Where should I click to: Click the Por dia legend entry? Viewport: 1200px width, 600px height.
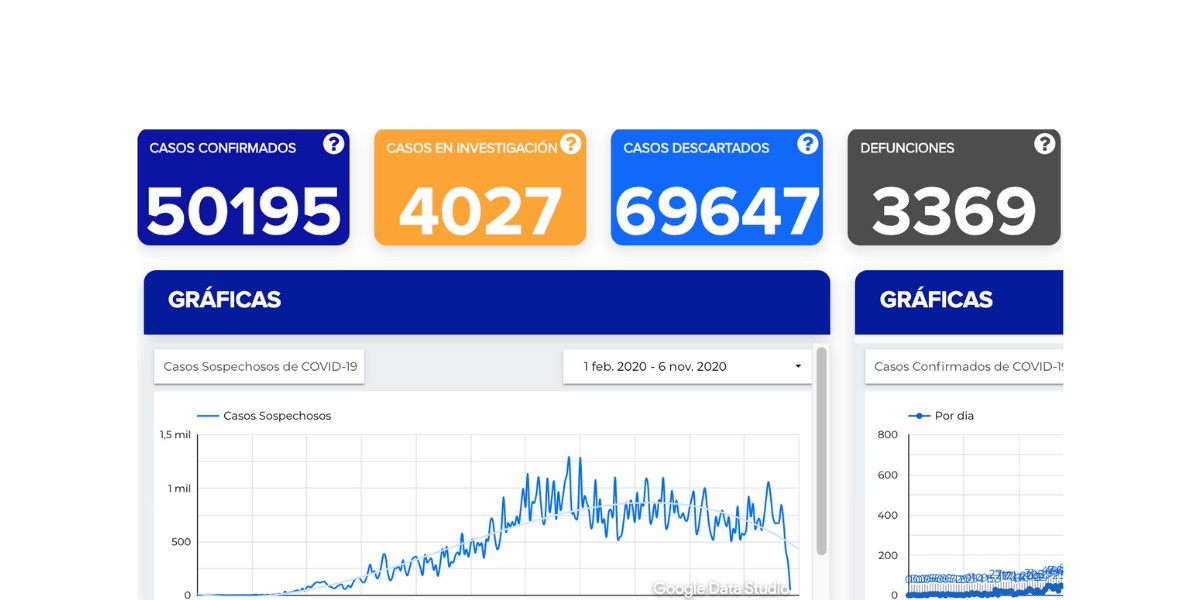pos(940,415)
